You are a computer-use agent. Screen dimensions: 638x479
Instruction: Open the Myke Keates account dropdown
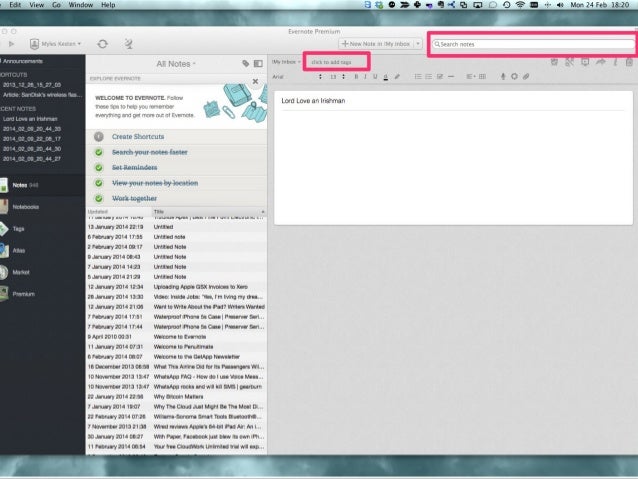click(56, 44)
